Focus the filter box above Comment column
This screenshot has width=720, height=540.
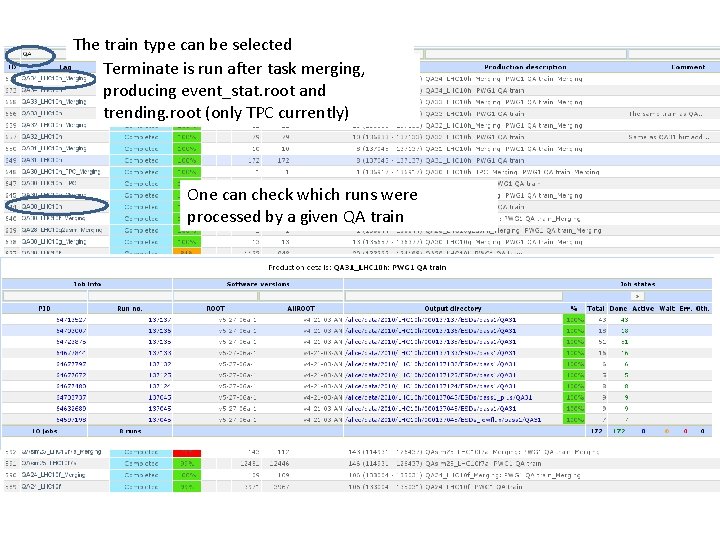[x=673, y=54]
